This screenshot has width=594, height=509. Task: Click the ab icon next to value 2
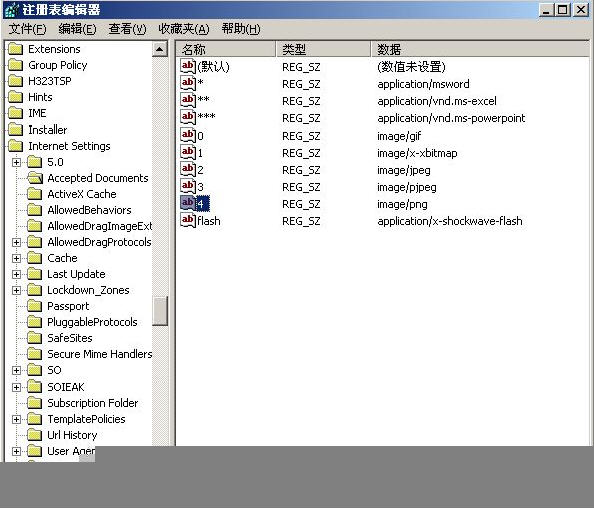pos(188,169)
